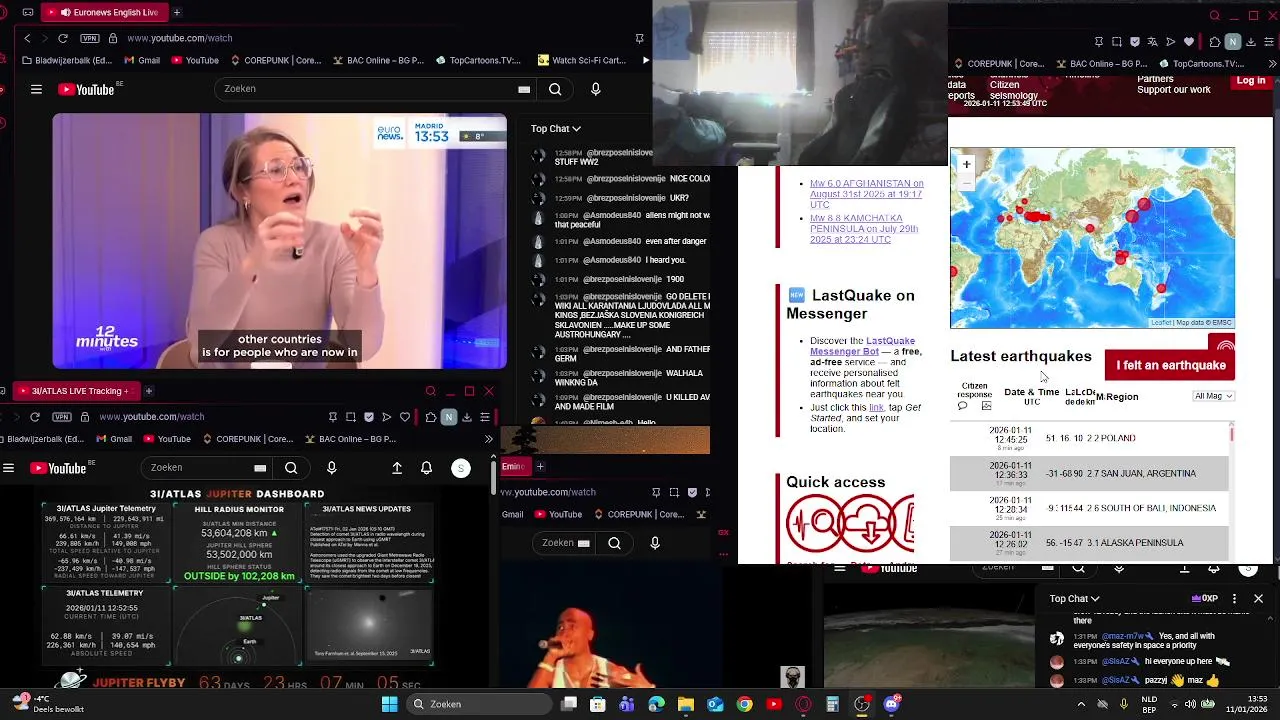
Task: Click the I felt an earthquake button
Action: pyautogui.click(x=1170, y=365)
